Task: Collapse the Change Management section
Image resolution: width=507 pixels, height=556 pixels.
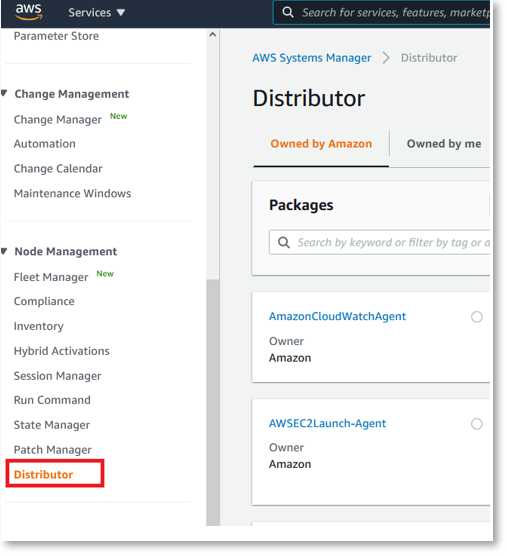Action: [4, 94]
